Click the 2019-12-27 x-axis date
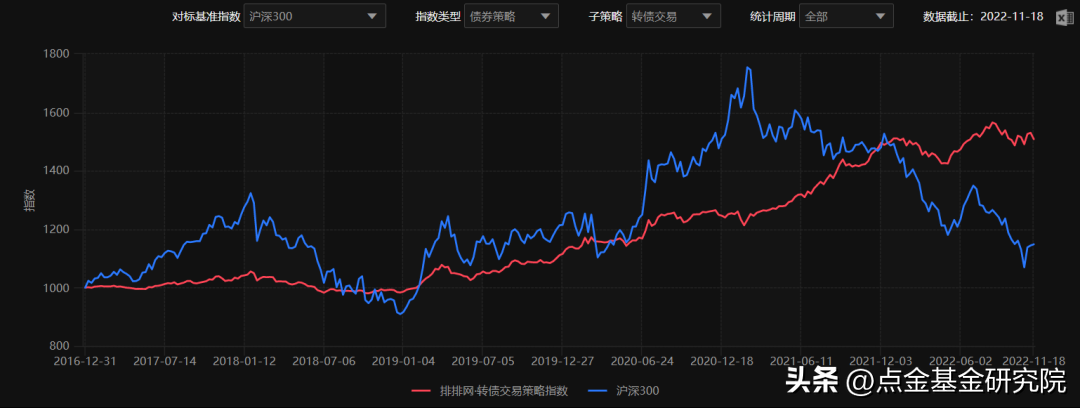 (x=562, y=360)
